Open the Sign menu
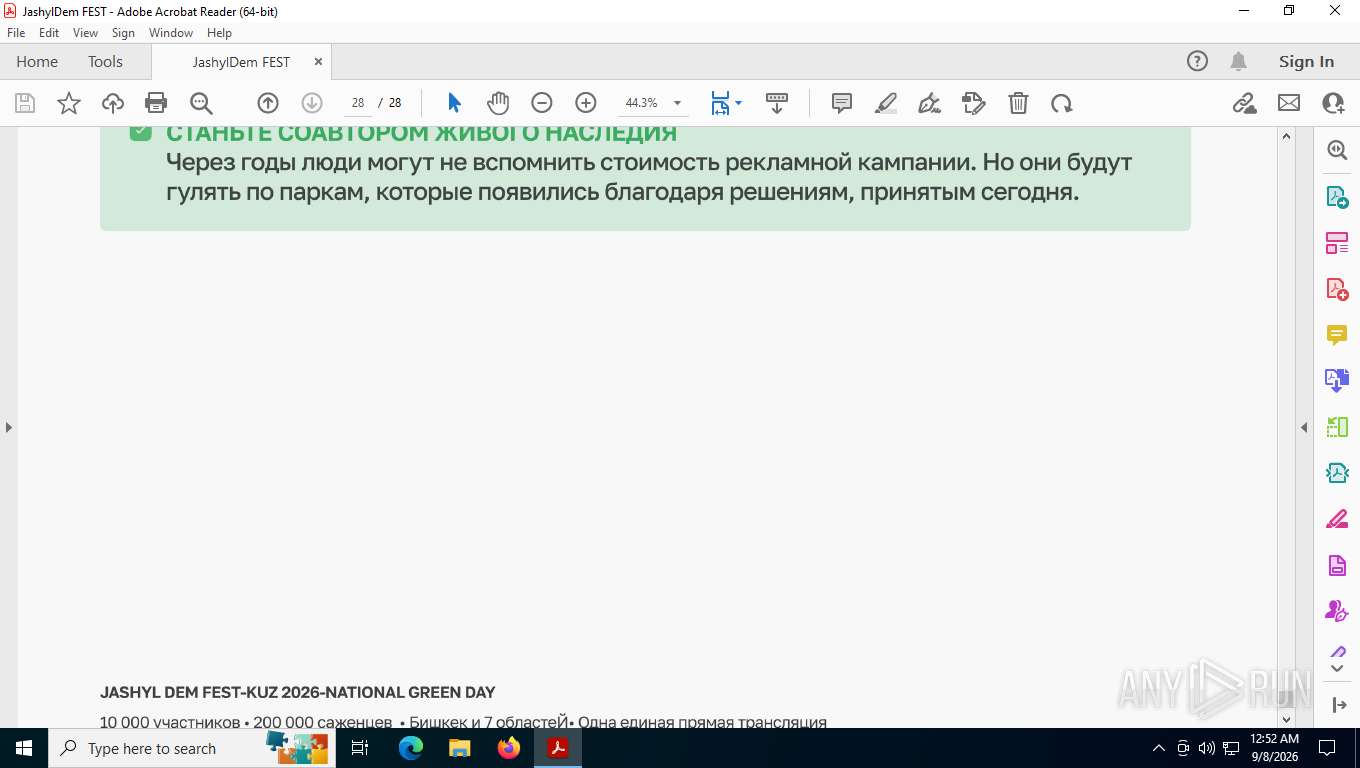This screenshot has height=768, width=1360. tap(123, 33)
